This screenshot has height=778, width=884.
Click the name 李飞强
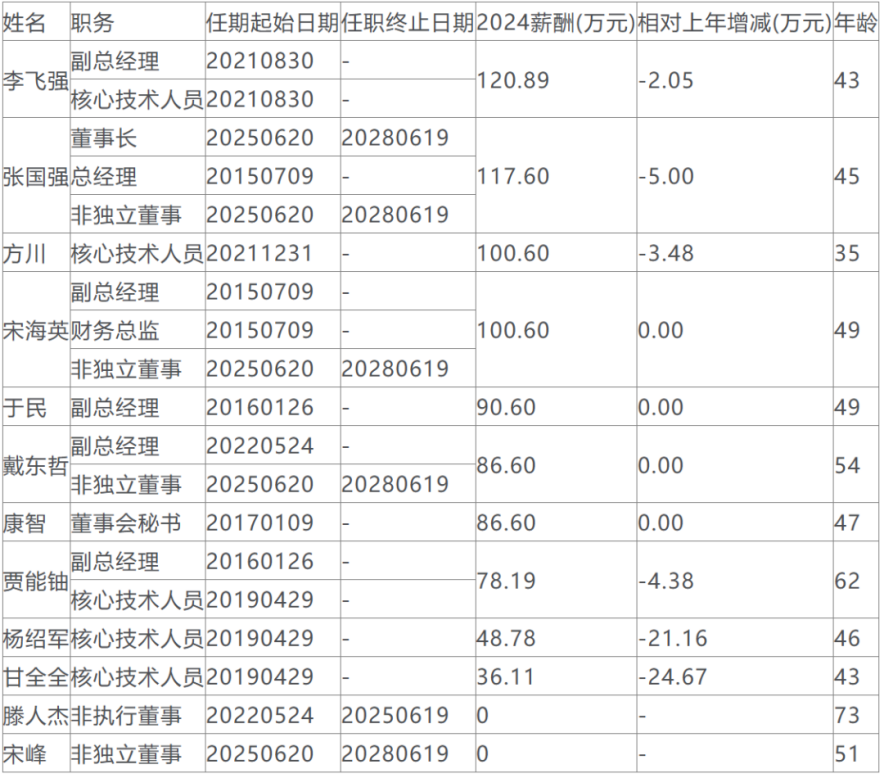35,81
